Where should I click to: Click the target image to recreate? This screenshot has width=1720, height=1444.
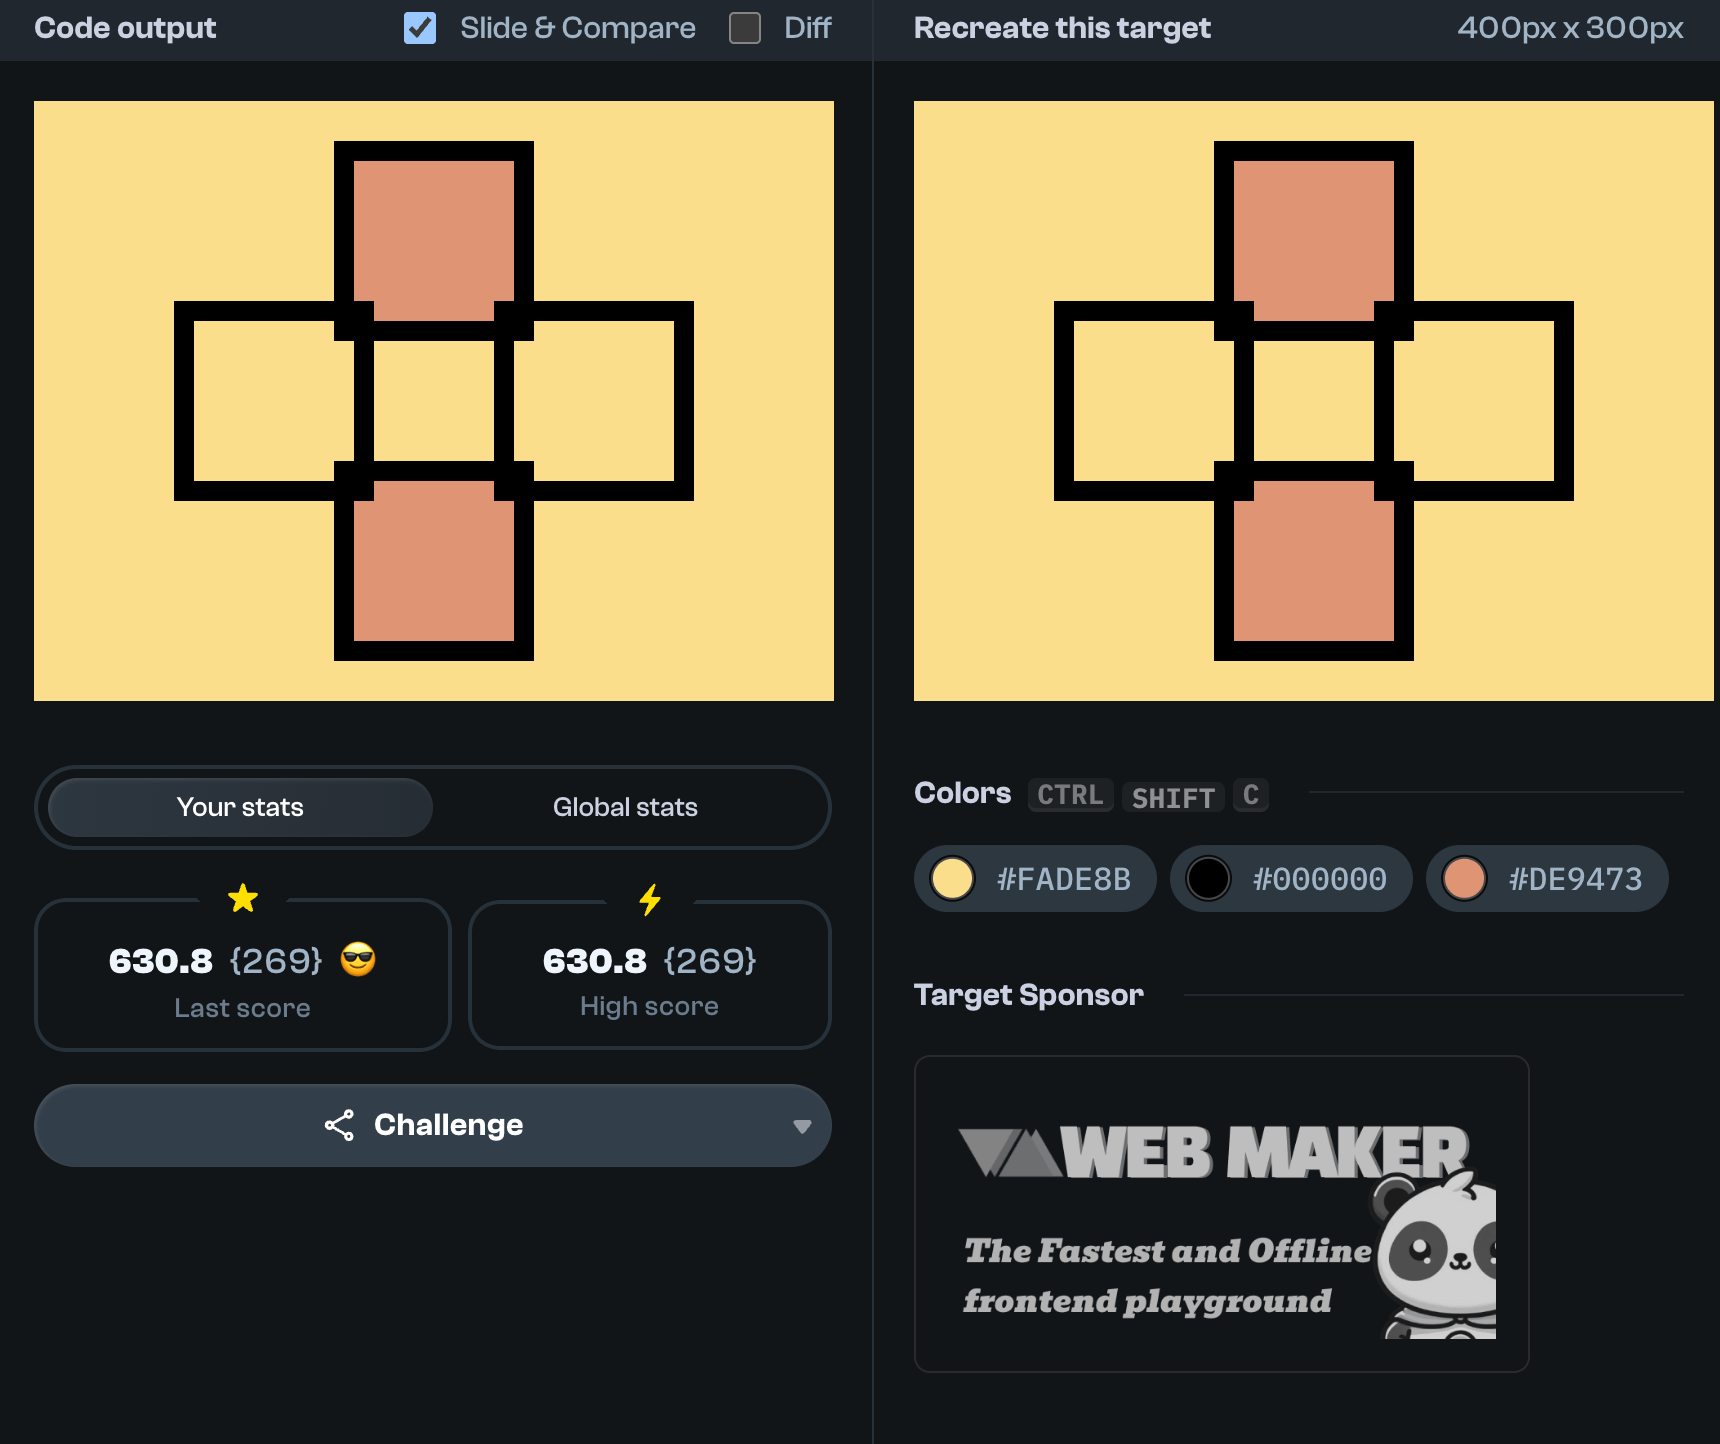point(1313,400)
